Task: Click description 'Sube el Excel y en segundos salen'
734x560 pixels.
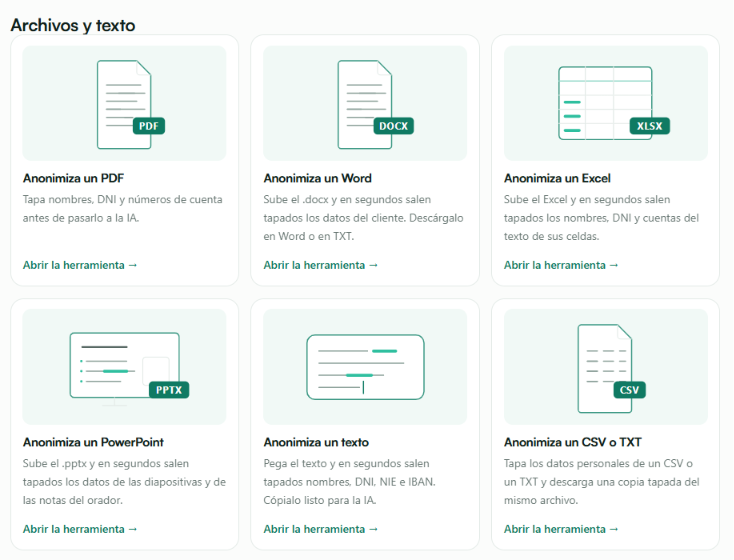Action: (x=587, y=199)
